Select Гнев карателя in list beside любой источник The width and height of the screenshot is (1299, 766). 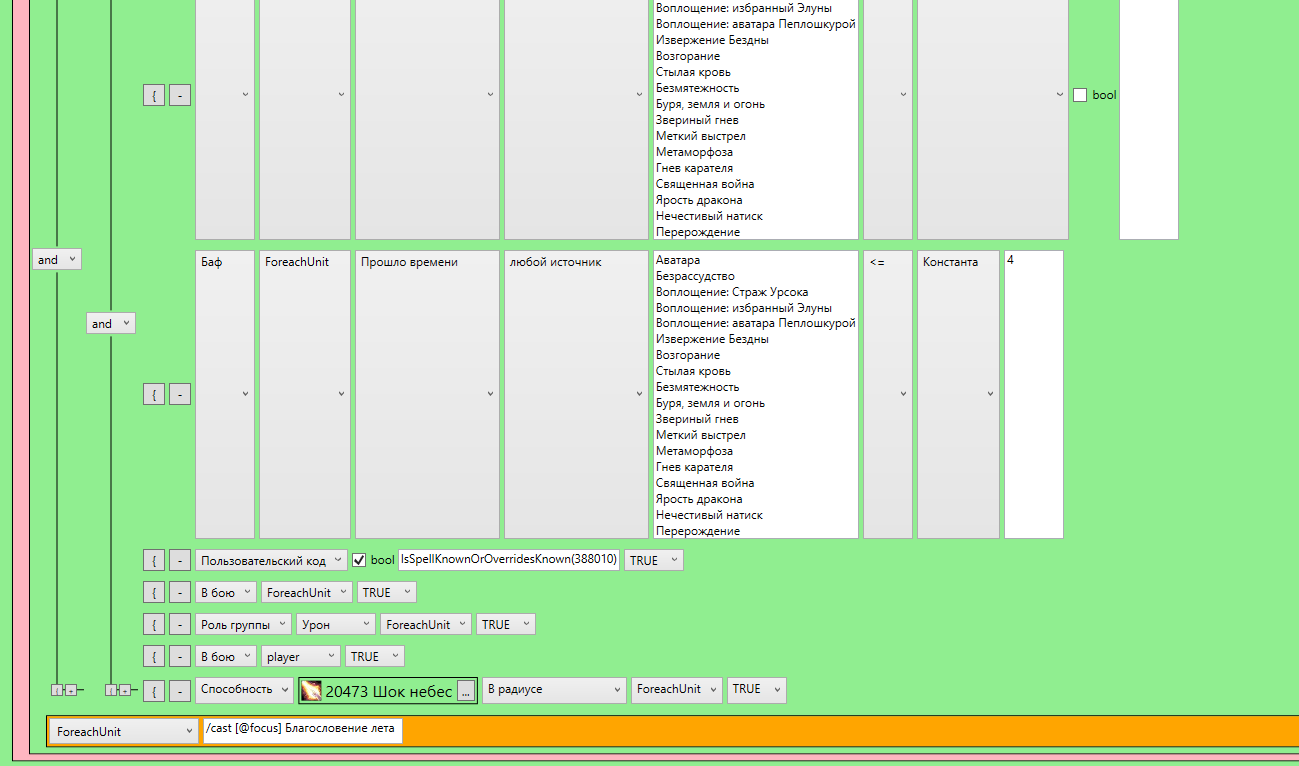pos(694,467)
